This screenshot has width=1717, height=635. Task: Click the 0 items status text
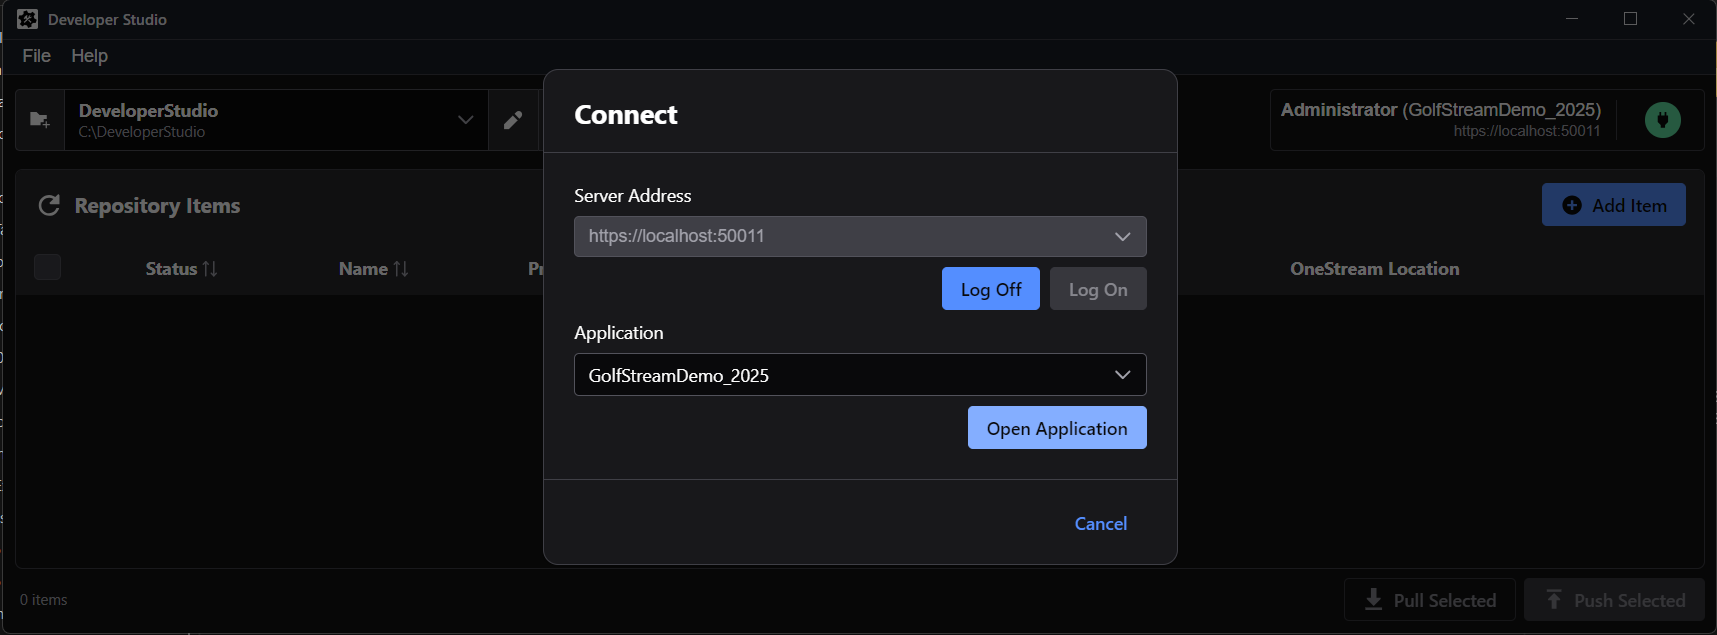pos(44,600)
